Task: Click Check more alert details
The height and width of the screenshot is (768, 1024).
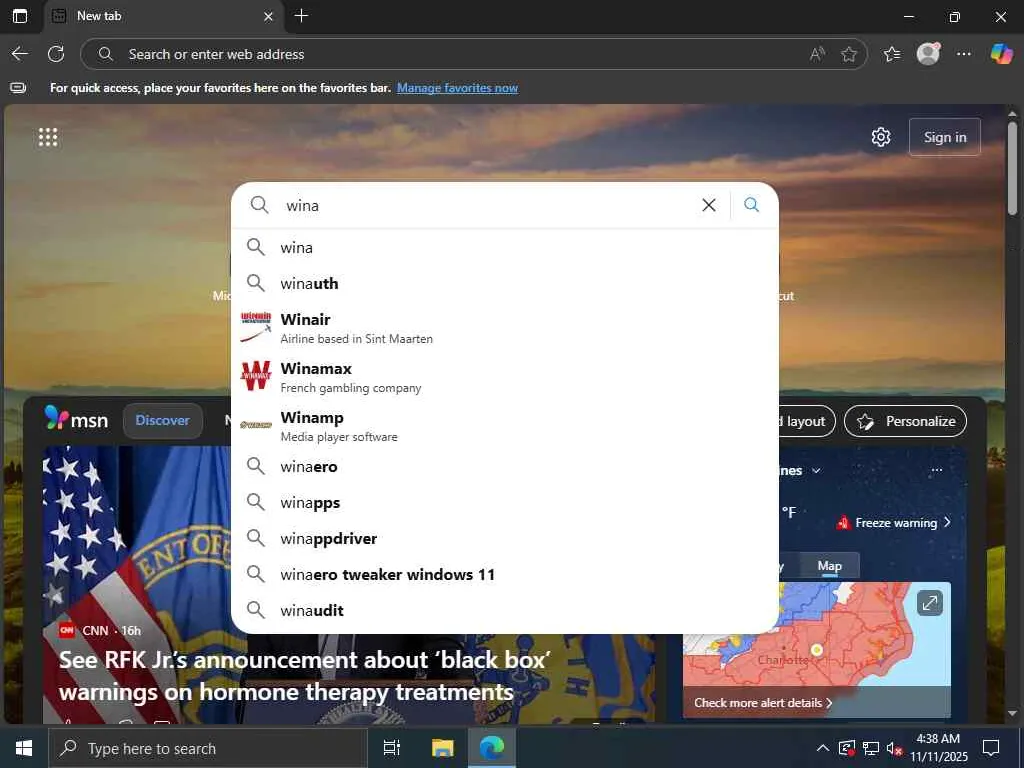Action: click(x=763, y=703)
